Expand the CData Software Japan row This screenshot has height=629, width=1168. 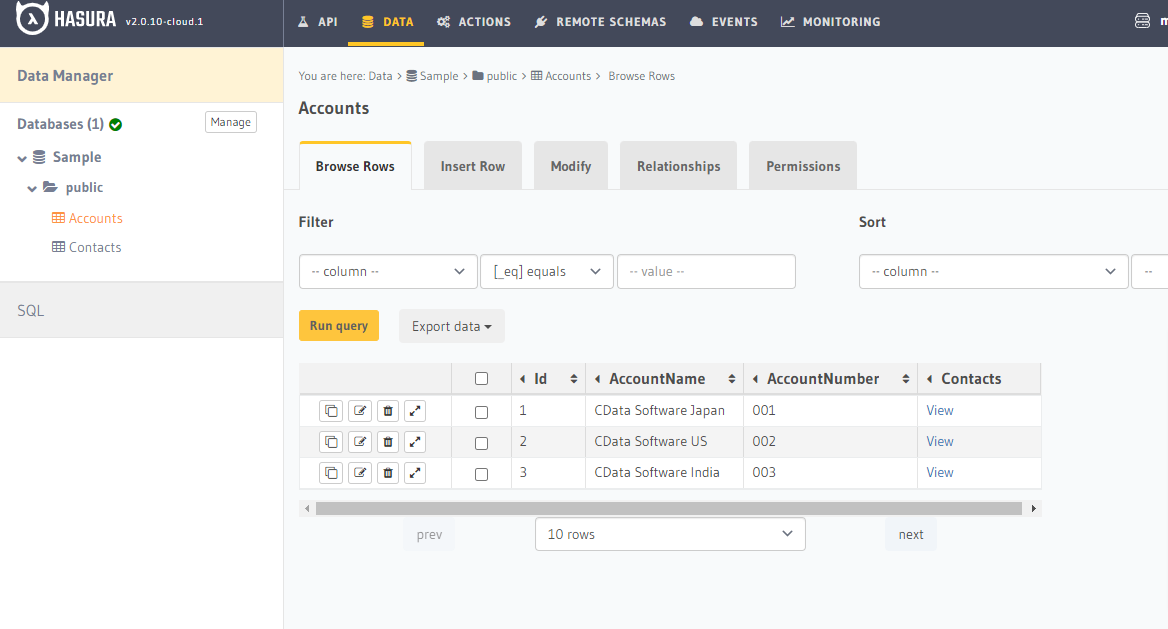click(415, 411)
